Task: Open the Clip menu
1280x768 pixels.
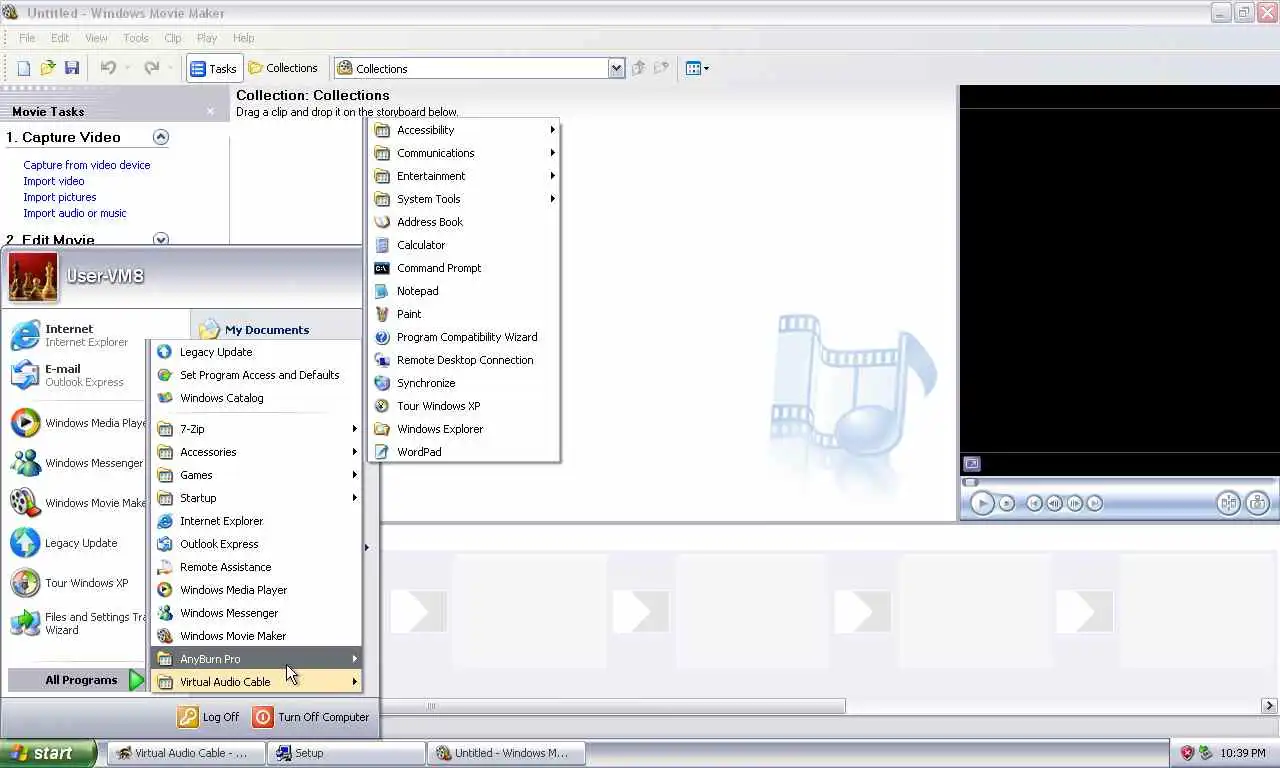Action: [173, 38]
